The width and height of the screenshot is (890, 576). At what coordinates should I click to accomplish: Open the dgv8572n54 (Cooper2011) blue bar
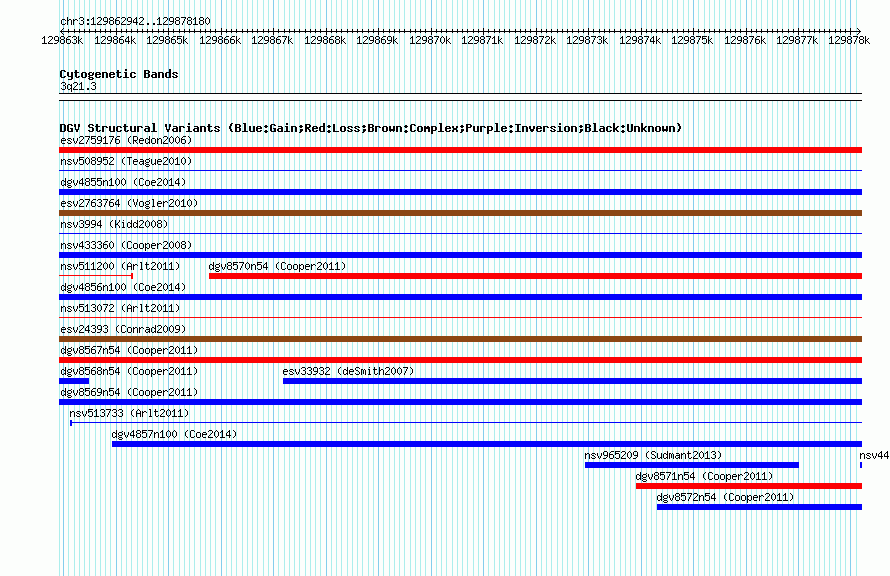[759, 507]
